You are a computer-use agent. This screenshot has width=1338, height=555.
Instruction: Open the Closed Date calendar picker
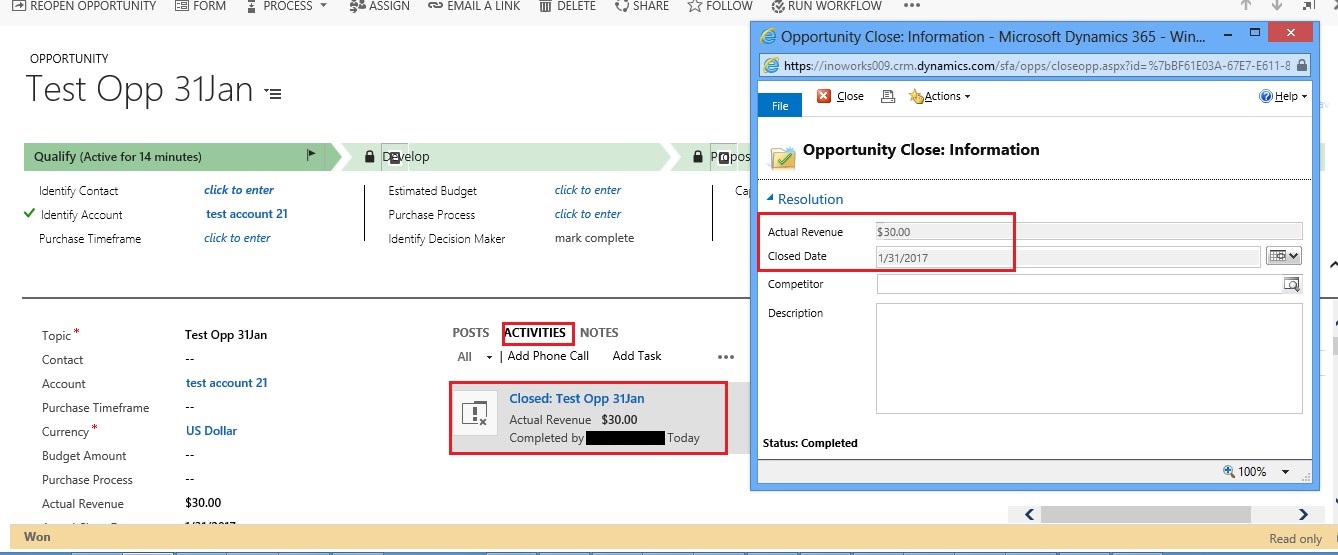point(1283,256)
